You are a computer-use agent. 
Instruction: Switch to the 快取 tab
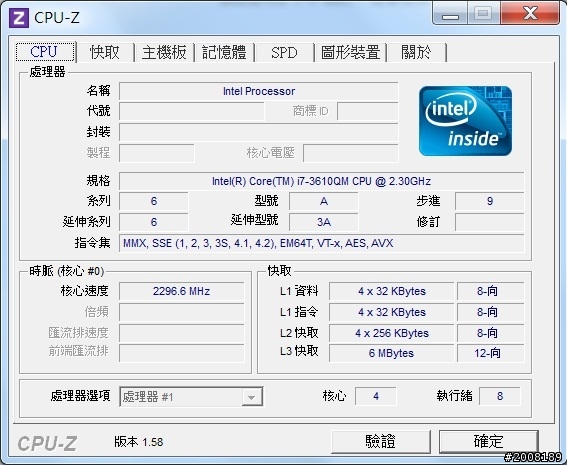tap(105, 52)
